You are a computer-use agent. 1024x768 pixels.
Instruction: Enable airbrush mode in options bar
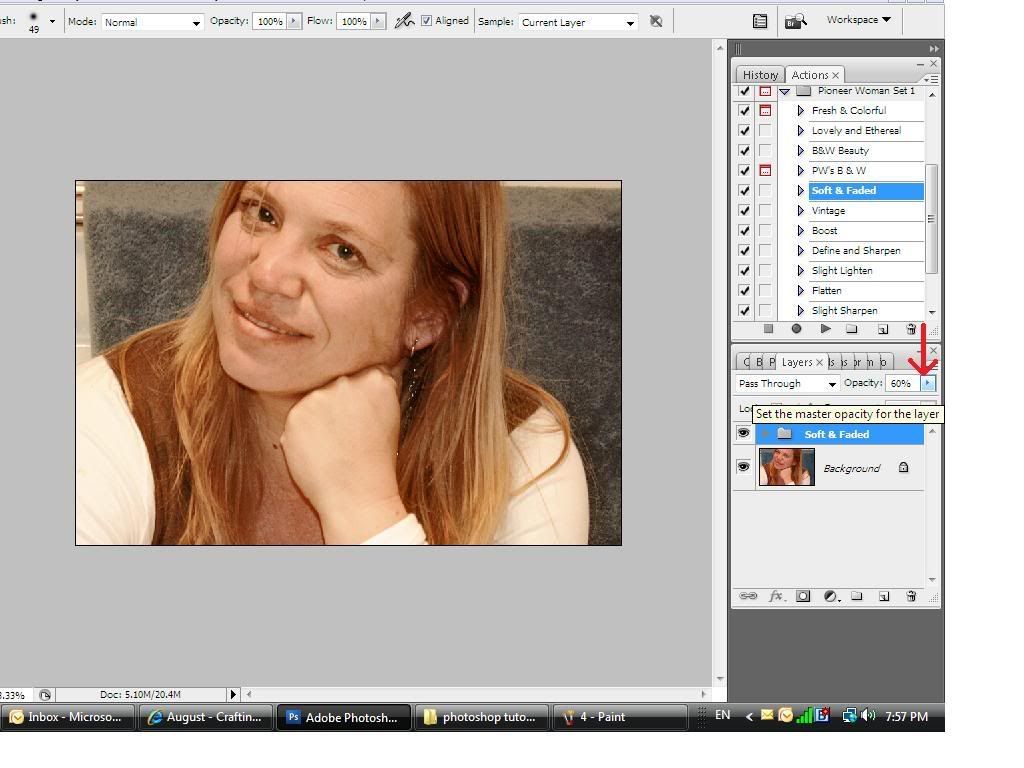pos(404,21)
